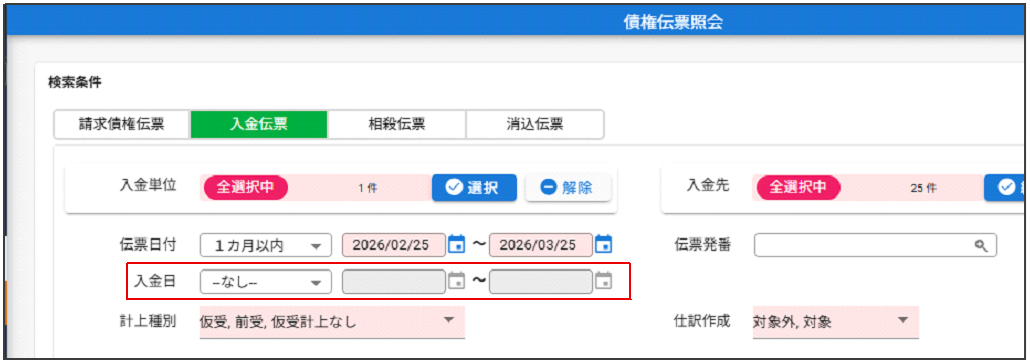
Task: Click the 25 件 count in 入金先
Action: click(x=923, y=188)
